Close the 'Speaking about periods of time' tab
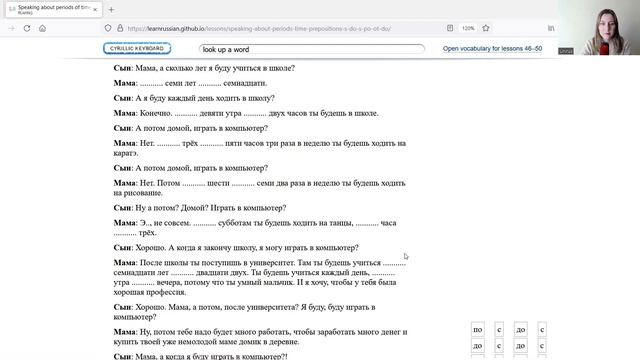This screenshot has height=360, width=640. pyautogui.click(x=95, y=9)
